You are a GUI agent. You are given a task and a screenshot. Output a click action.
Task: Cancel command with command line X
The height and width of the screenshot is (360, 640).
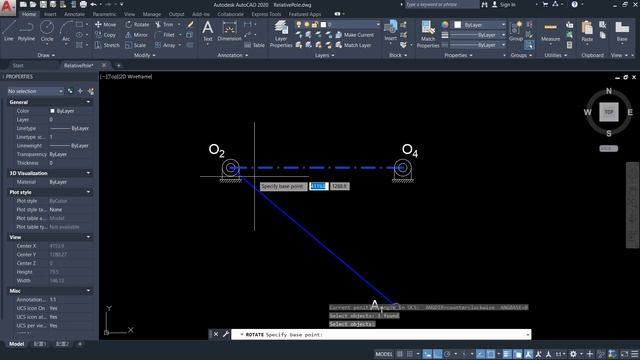point(216,334)
